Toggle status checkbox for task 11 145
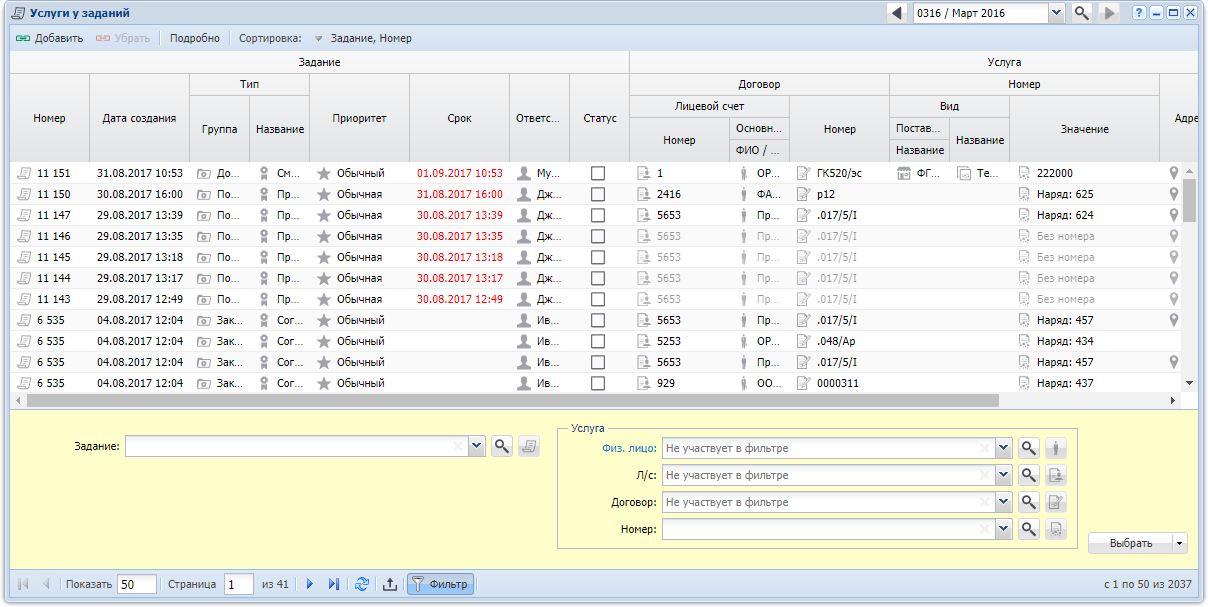Viewport: 1208px width, 607px height. [x=598, y=257]
